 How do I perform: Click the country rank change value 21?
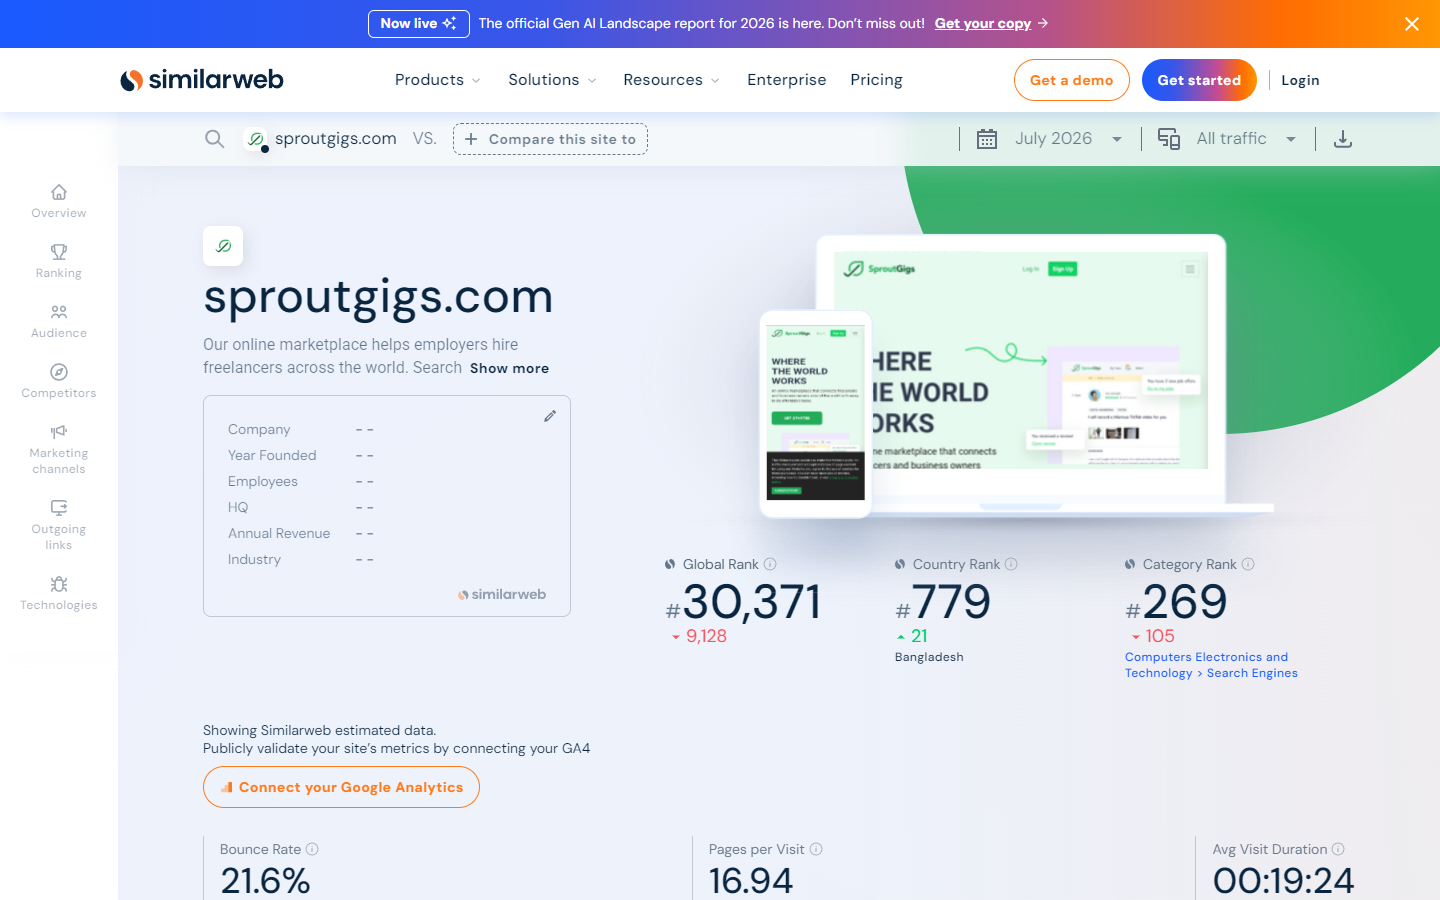pos(919,636)
